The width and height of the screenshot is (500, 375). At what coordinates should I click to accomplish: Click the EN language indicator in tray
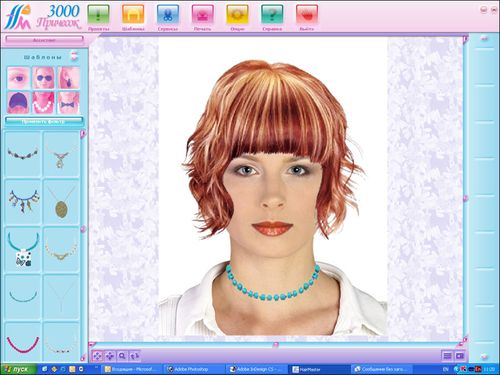tap(446, 369)
